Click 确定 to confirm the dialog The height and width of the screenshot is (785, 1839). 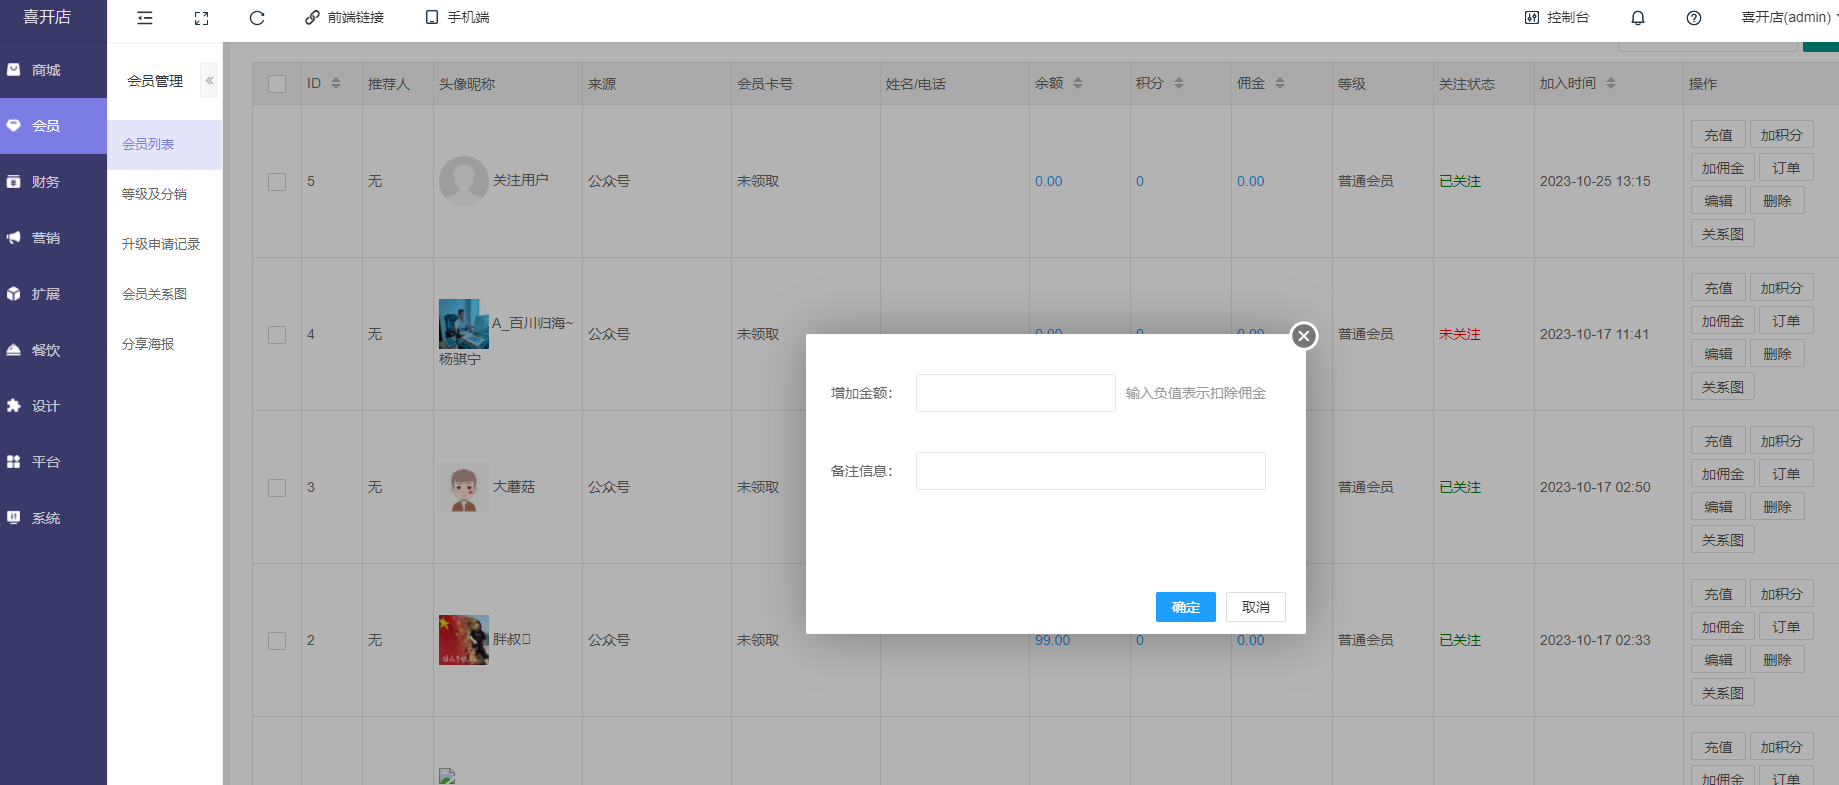point(1186,607)
